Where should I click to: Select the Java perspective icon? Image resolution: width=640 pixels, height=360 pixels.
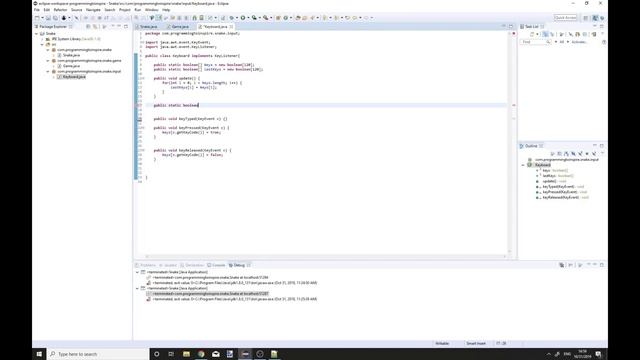coord(595,18)
